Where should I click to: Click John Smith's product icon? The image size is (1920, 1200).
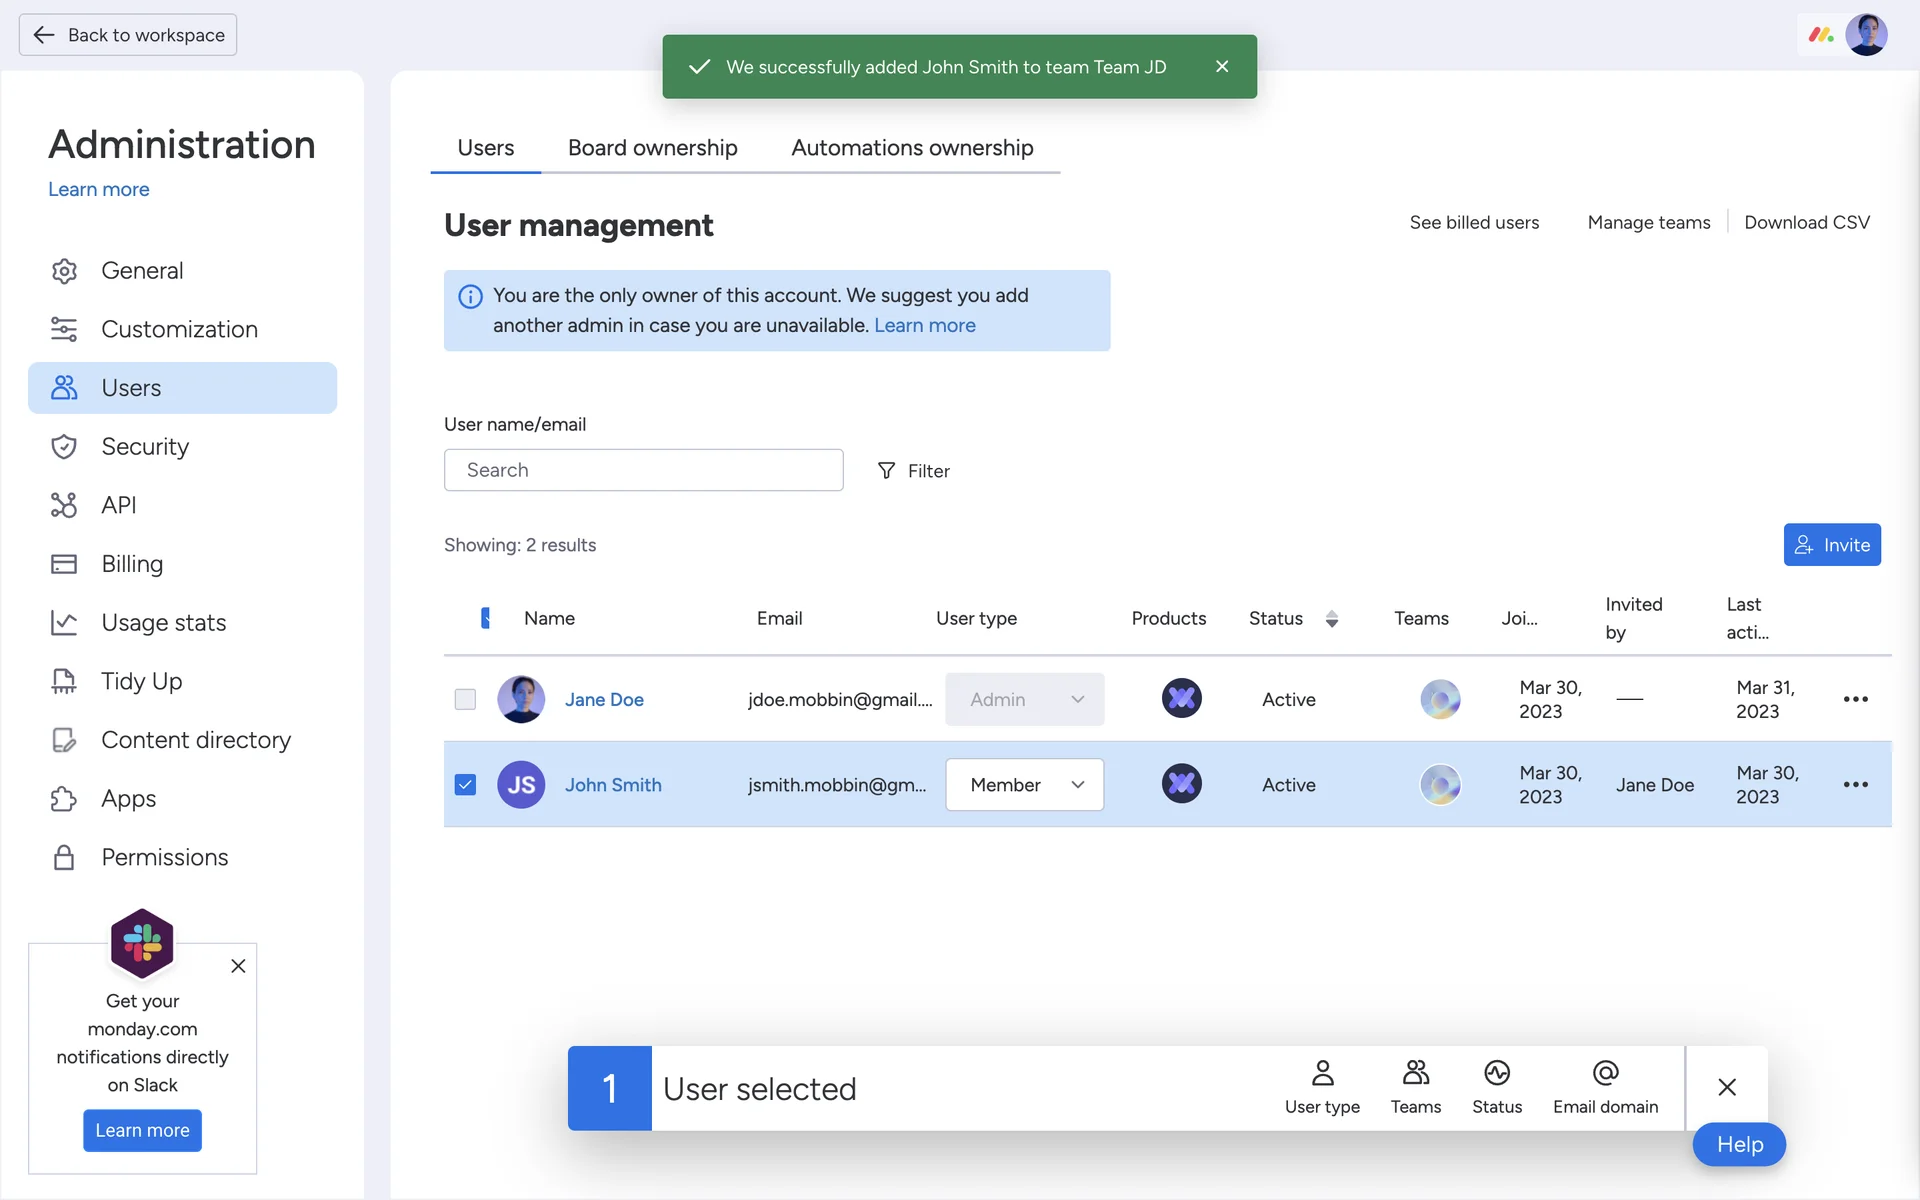[x=1181, y=784]
